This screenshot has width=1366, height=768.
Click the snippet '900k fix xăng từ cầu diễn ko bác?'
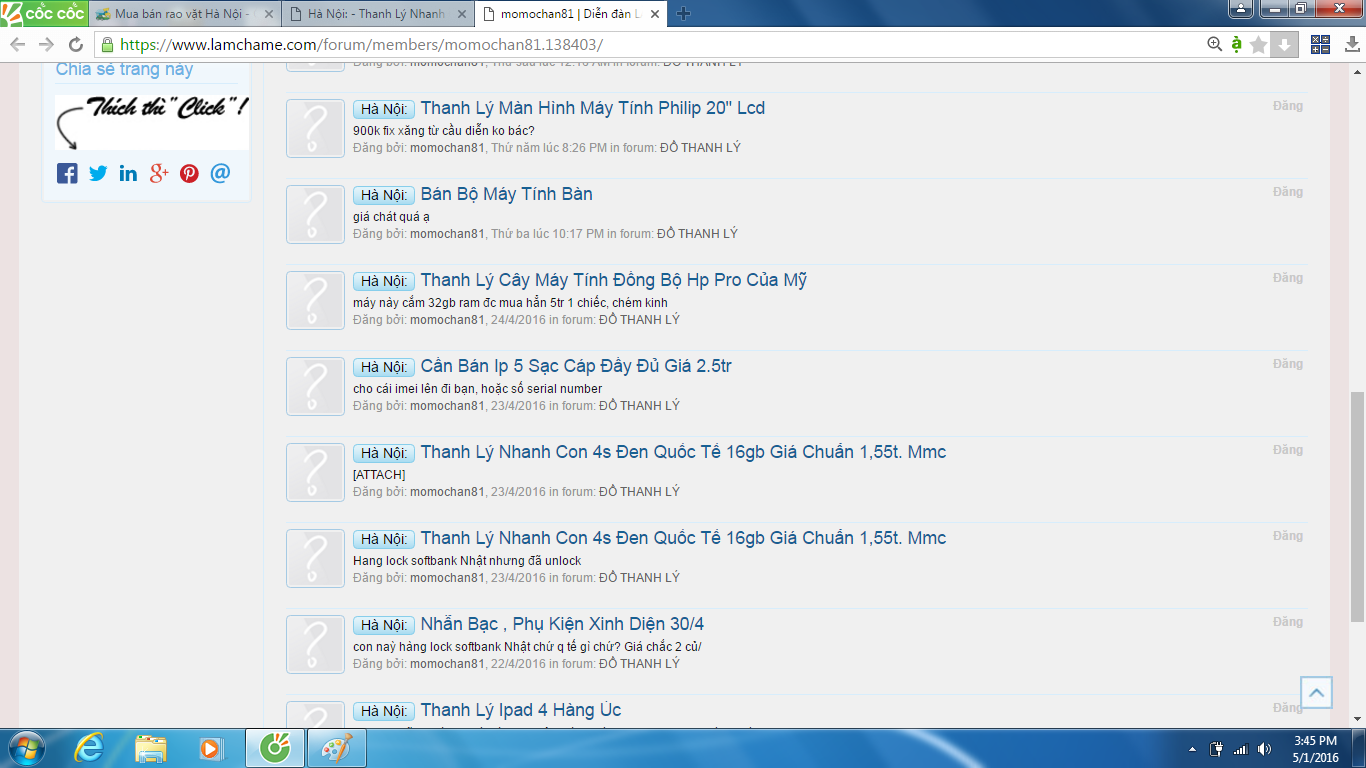click(x=444, y=131)
